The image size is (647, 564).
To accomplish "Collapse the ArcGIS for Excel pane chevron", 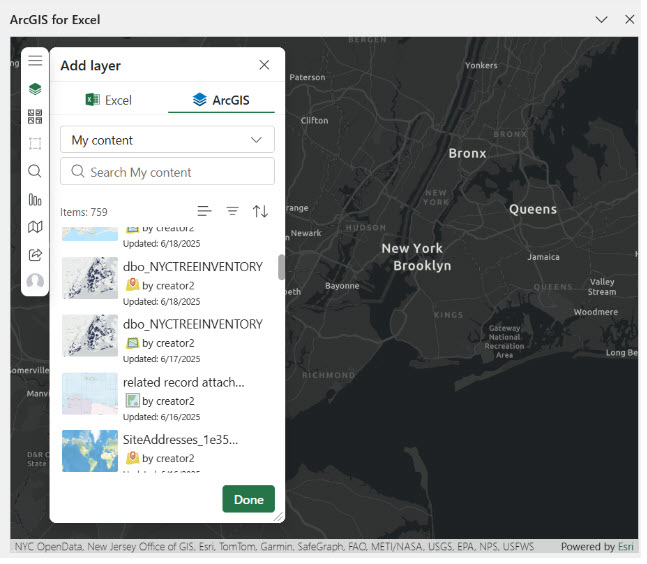I will 602,19.
